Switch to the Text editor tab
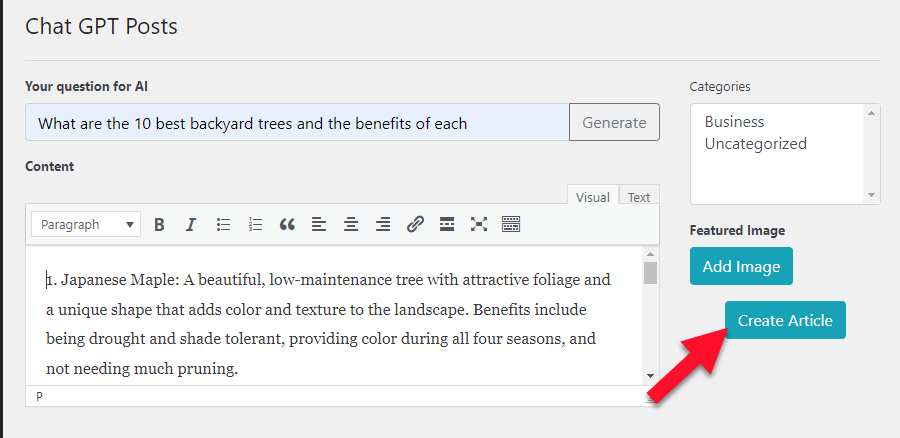 click(639, 197)
